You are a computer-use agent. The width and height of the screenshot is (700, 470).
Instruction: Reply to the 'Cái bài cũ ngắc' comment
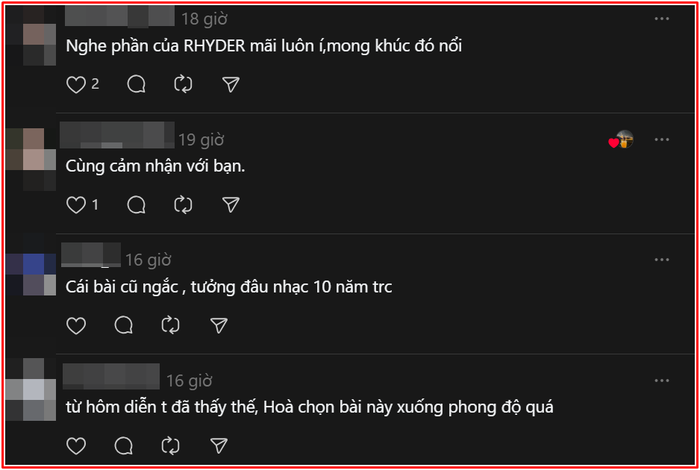124,325
